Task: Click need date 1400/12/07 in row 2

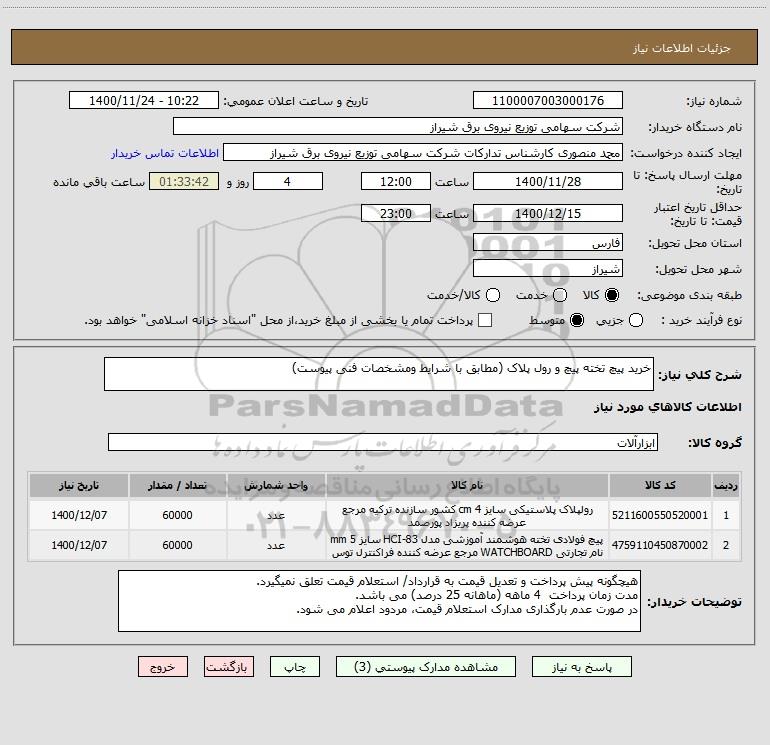Action: pos(79,545)
